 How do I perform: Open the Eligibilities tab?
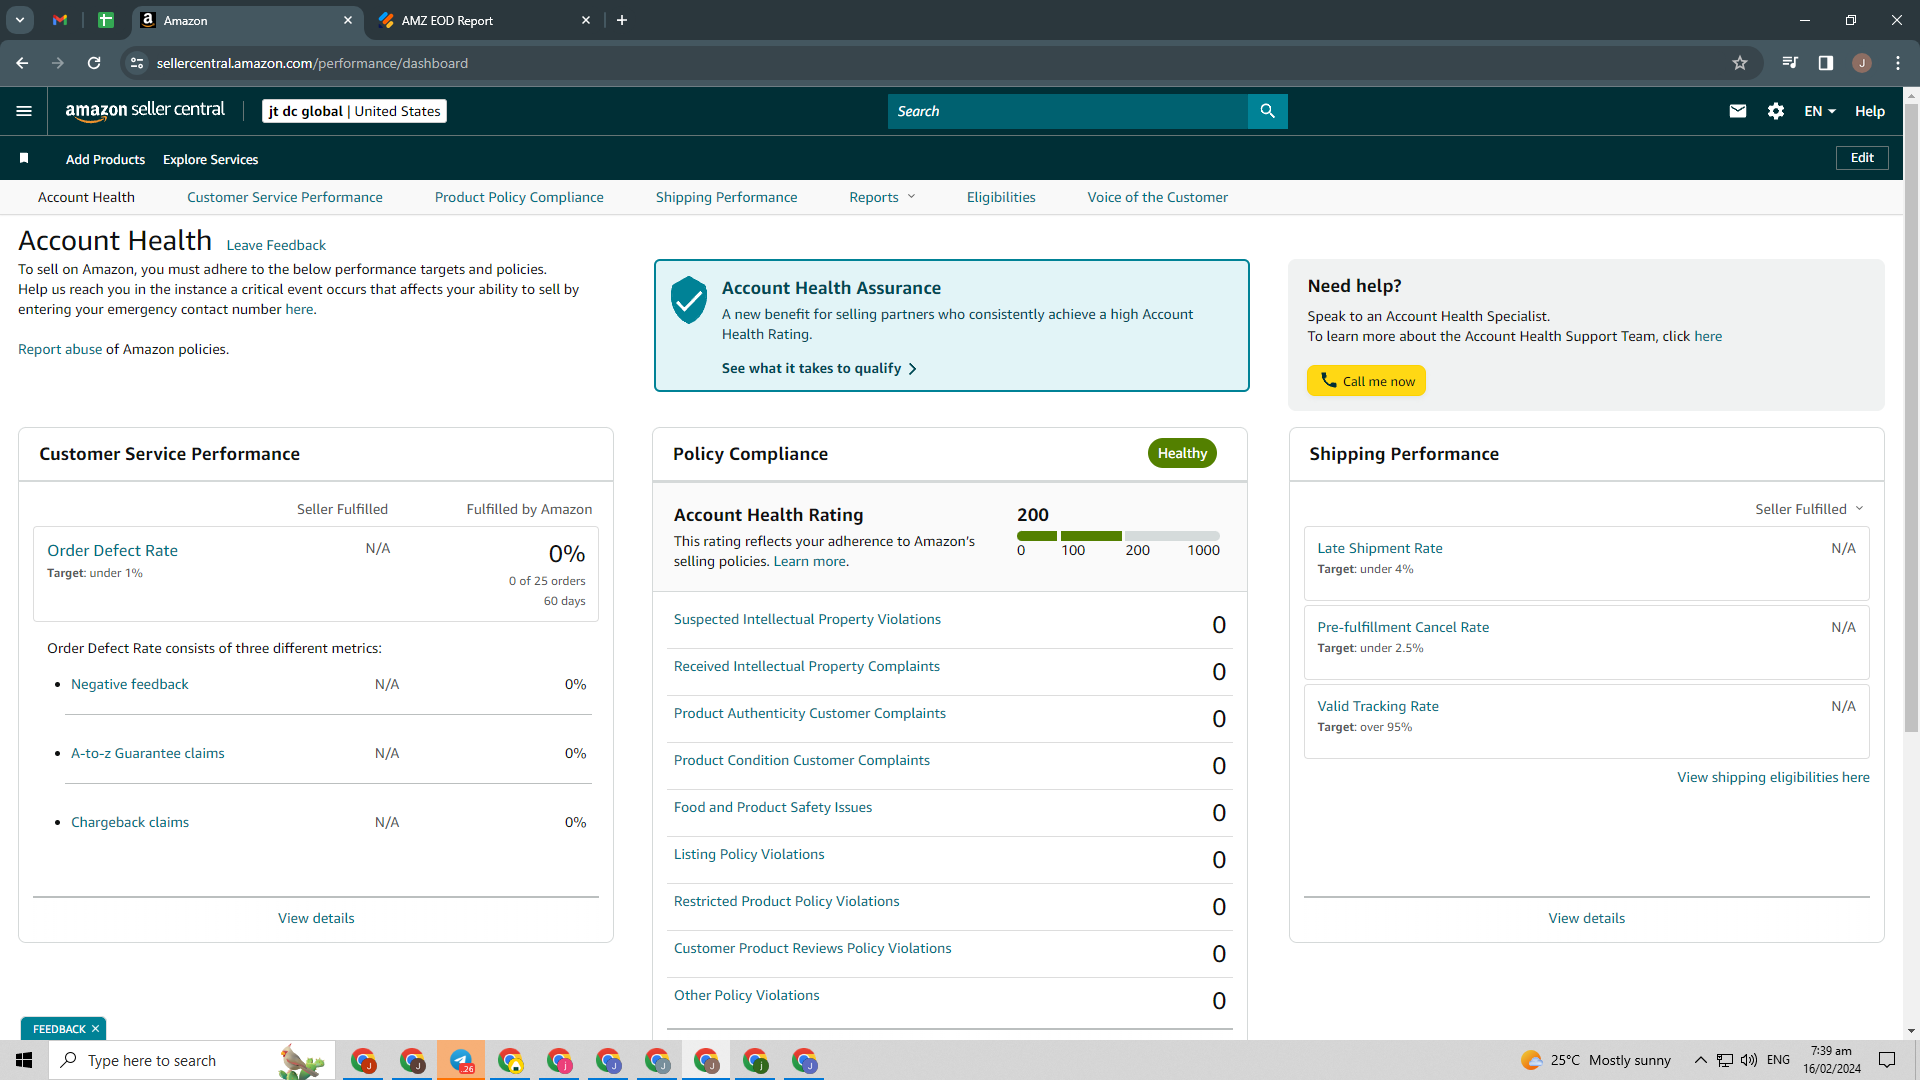point(1001,197)
